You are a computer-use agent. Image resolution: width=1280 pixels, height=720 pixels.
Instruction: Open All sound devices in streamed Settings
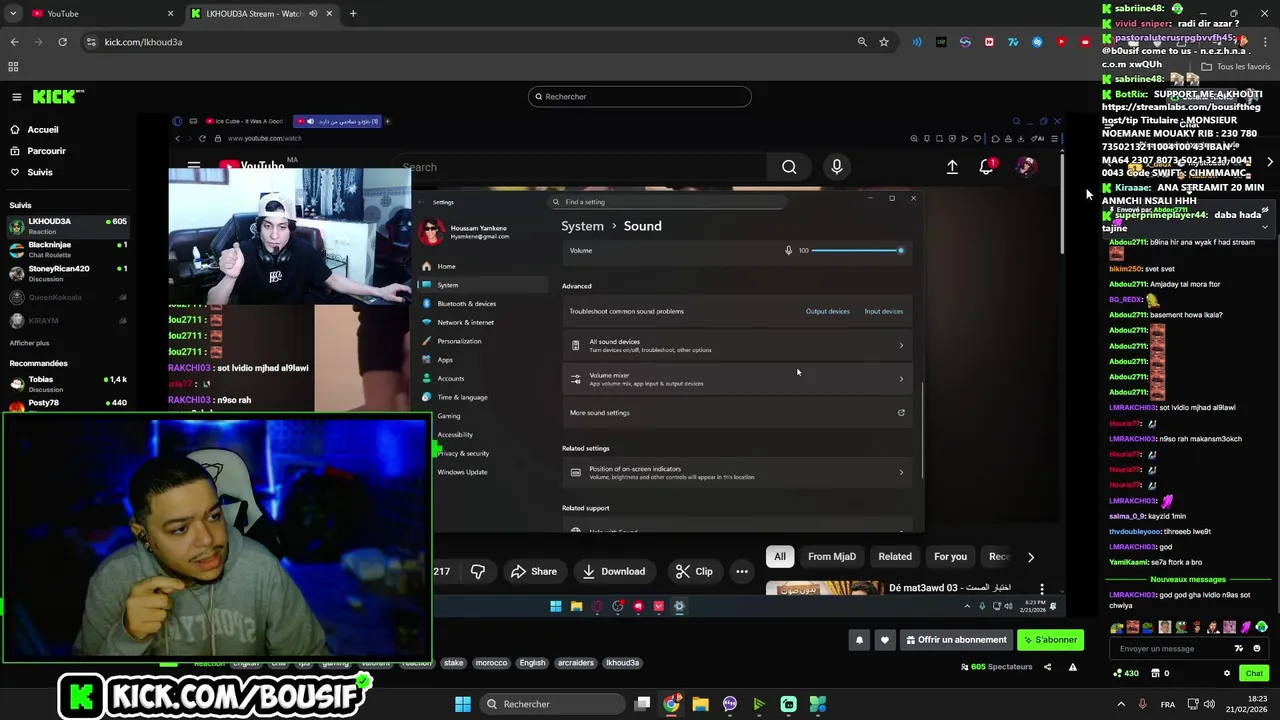pyautogui.click(x=738, y=346)
